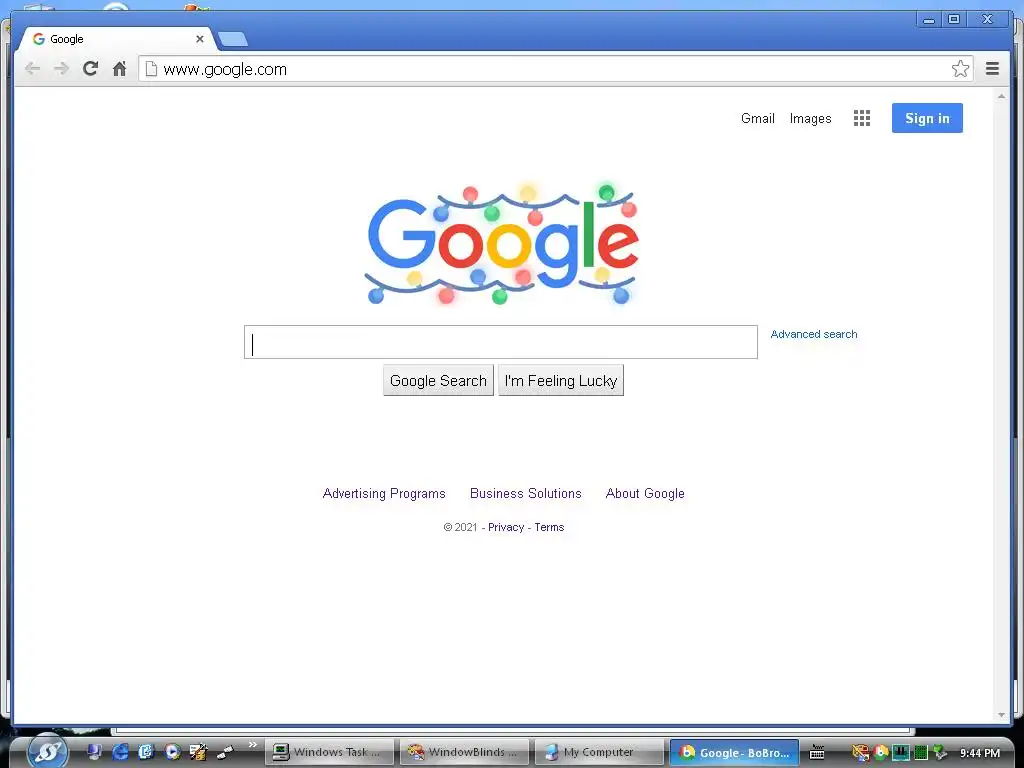Click the blue Sign in button
This screenshot has height=768, width=1024.
(927, 118)
